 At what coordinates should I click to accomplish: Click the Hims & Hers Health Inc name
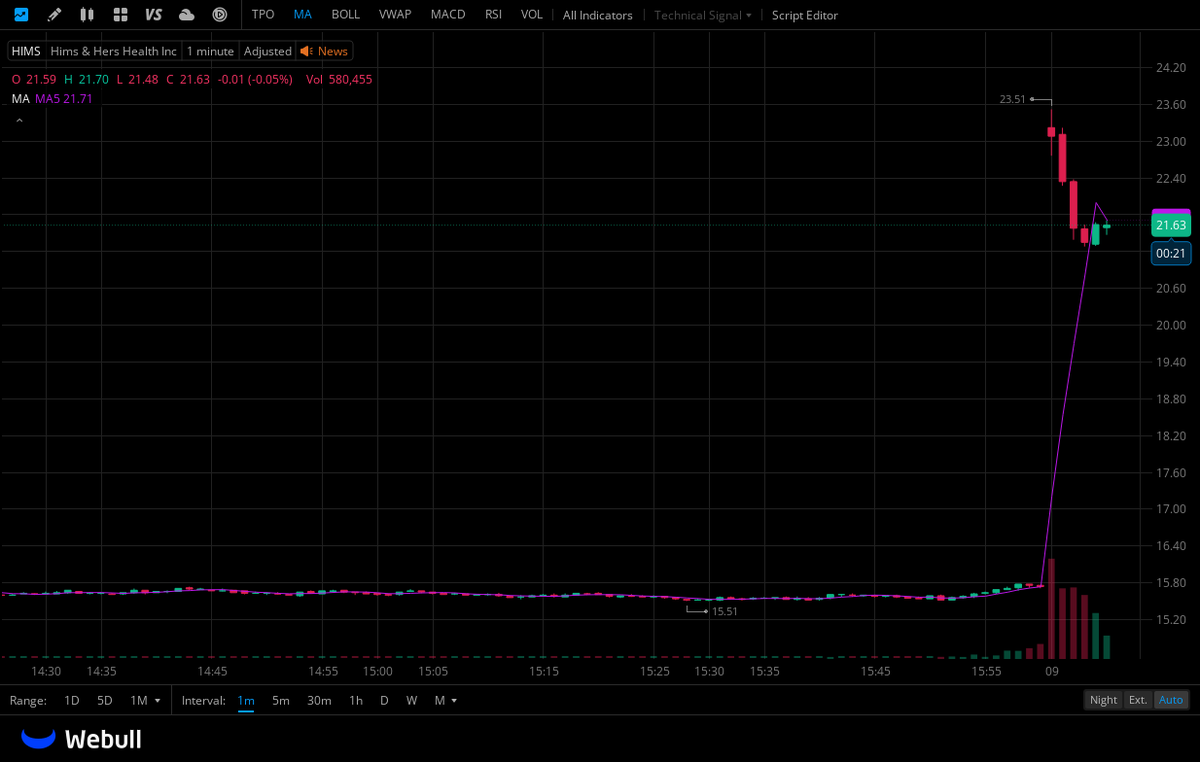coord(114,51)
